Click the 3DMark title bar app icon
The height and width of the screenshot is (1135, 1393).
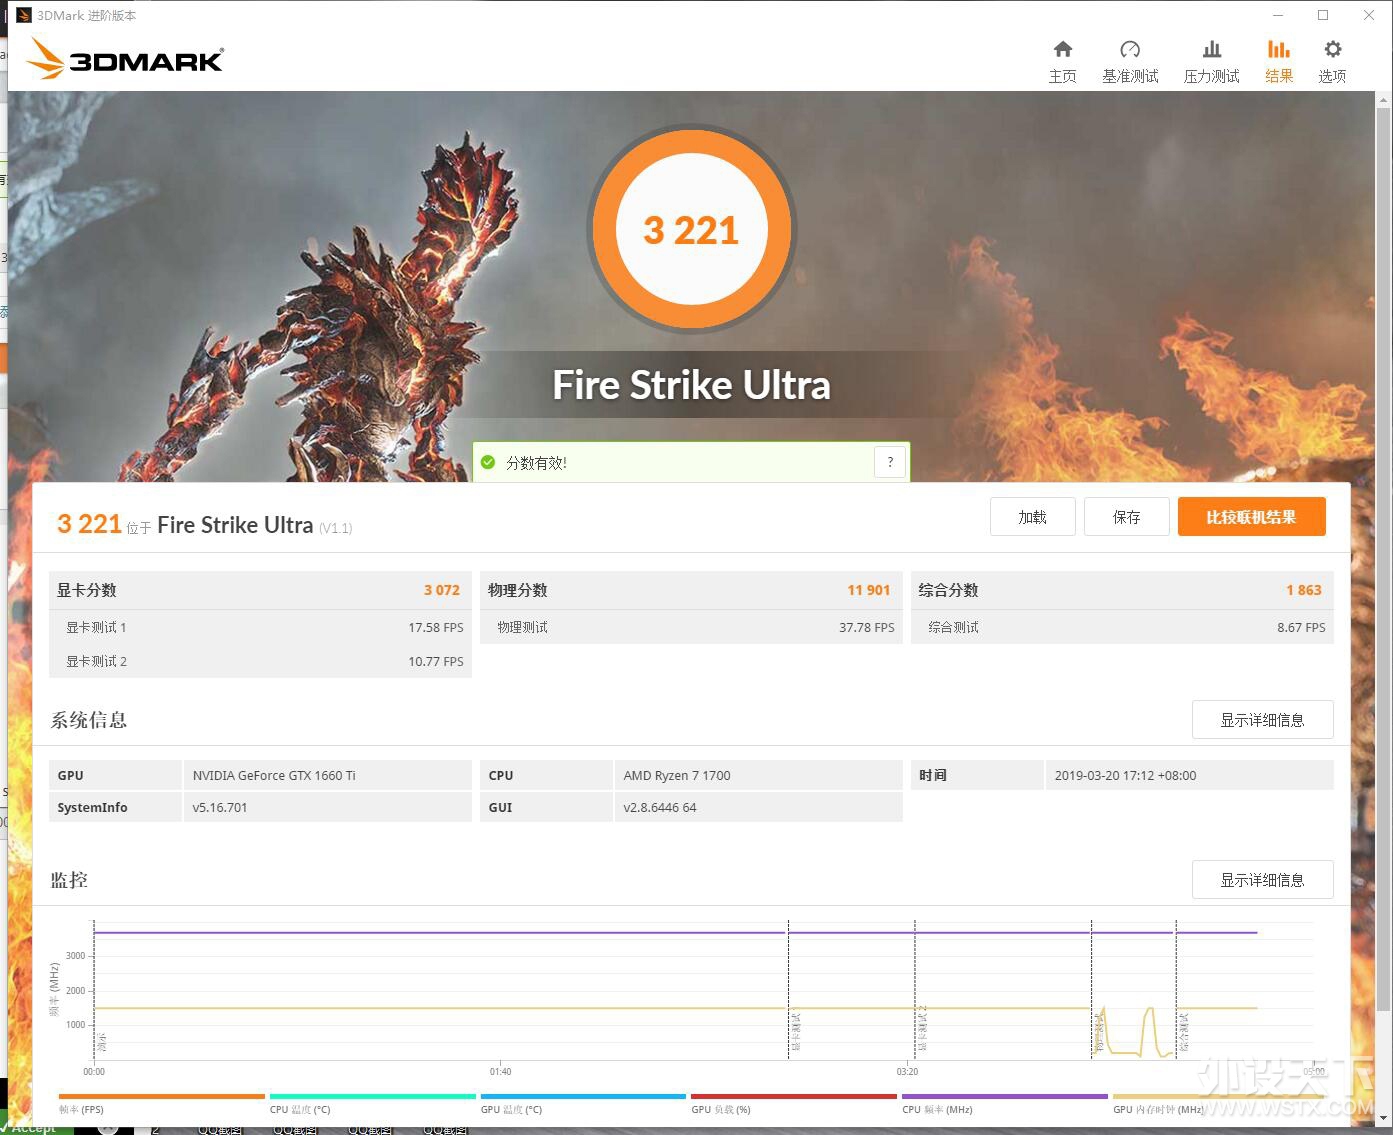coord(24,15)
